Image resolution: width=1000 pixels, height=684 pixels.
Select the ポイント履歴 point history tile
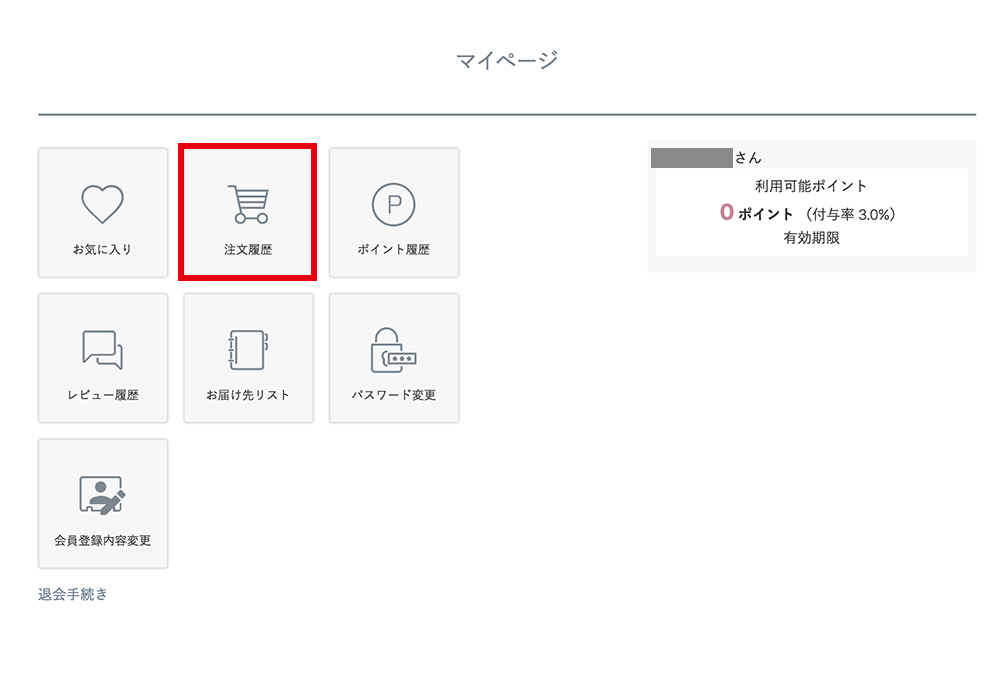(x=393, y=213)
